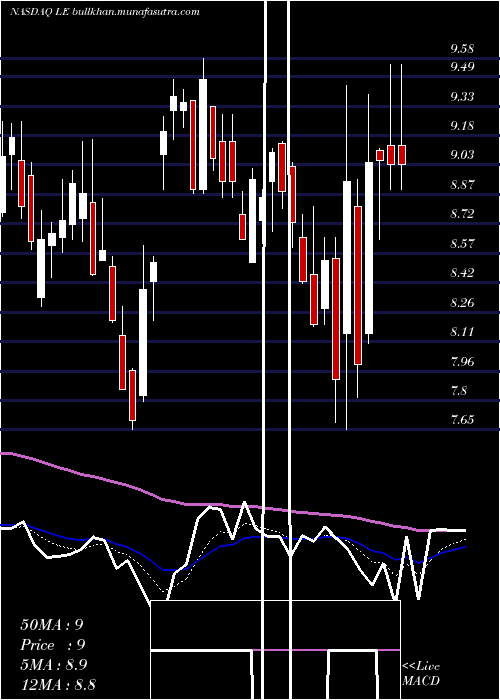Image resolution: width=500 pixels, height=700 pixels.
Task: Click the 8.87 price axis label
Action: (462, 184)
